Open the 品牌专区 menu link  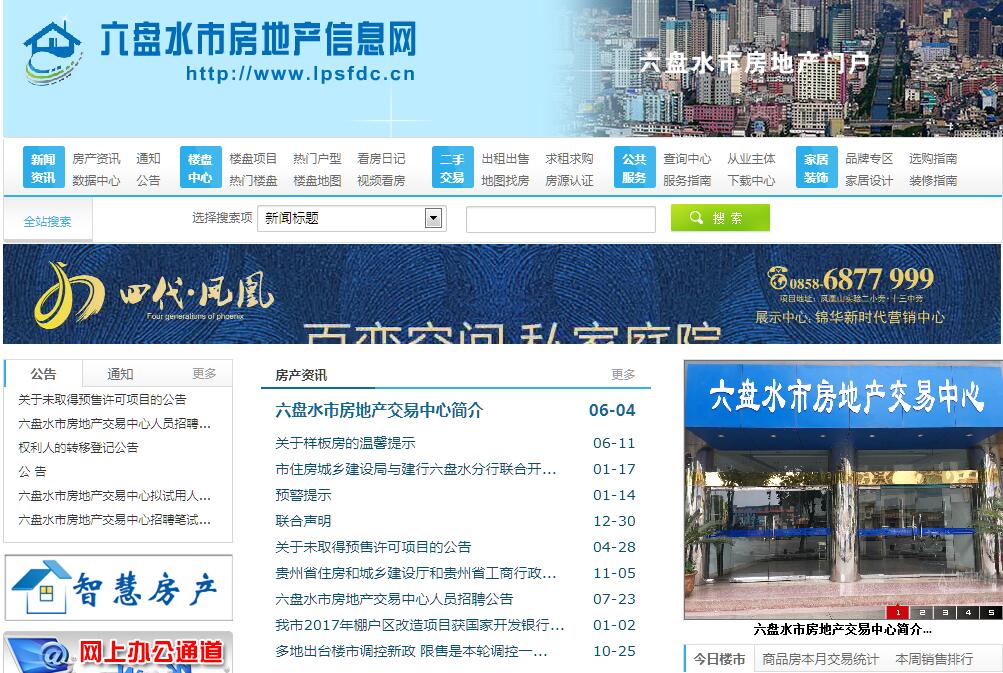[x=869, y=159]
